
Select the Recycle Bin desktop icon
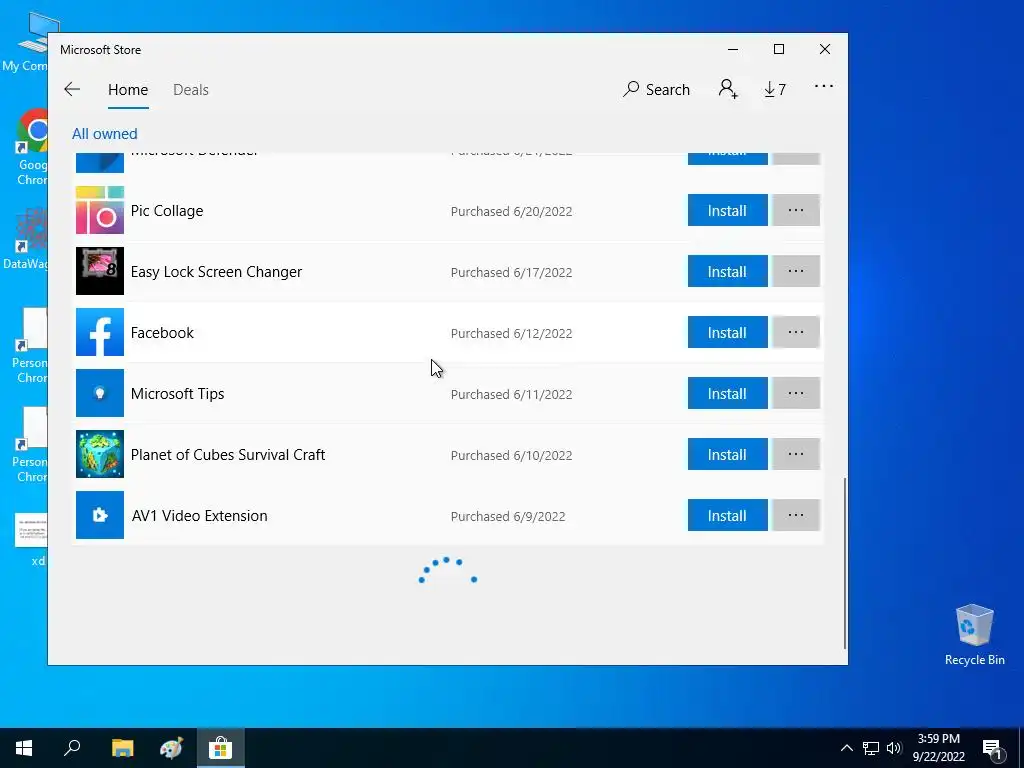click(x=974, y=634)
